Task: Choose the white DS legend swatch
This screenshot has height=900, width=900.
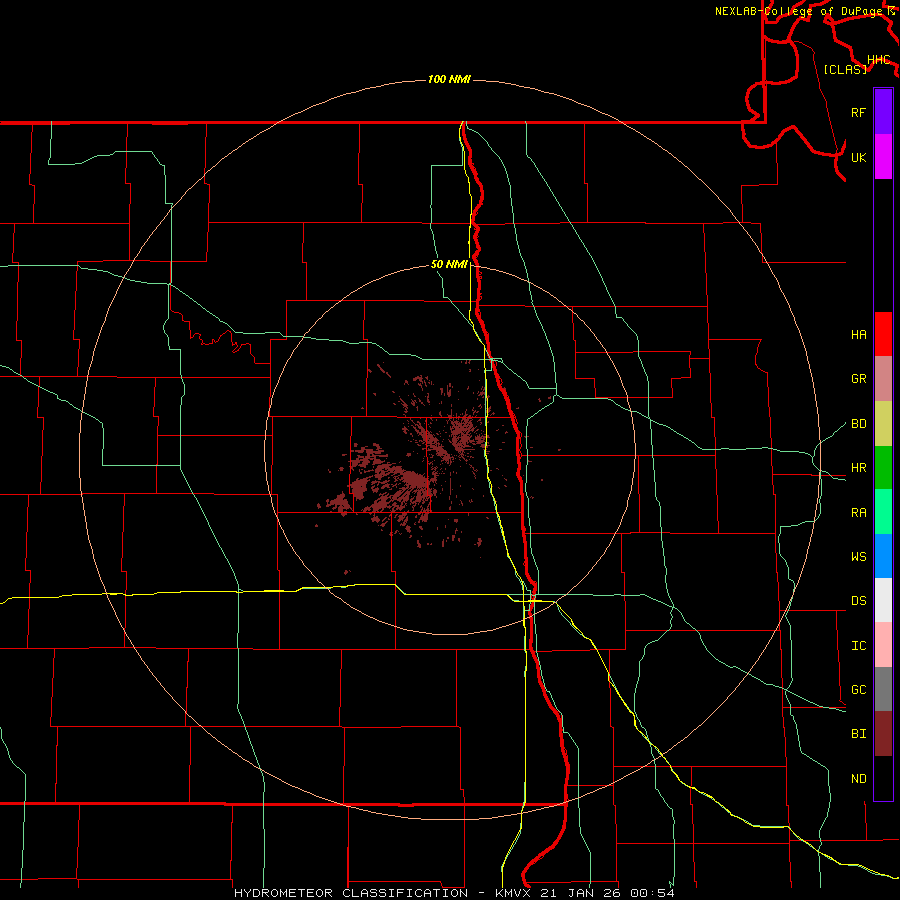Action: (883, 600)
